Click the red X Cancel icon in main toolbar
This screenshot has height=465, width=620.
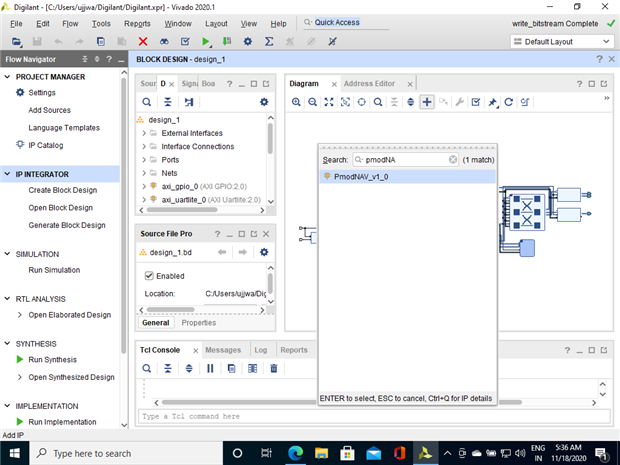[143, 42]
